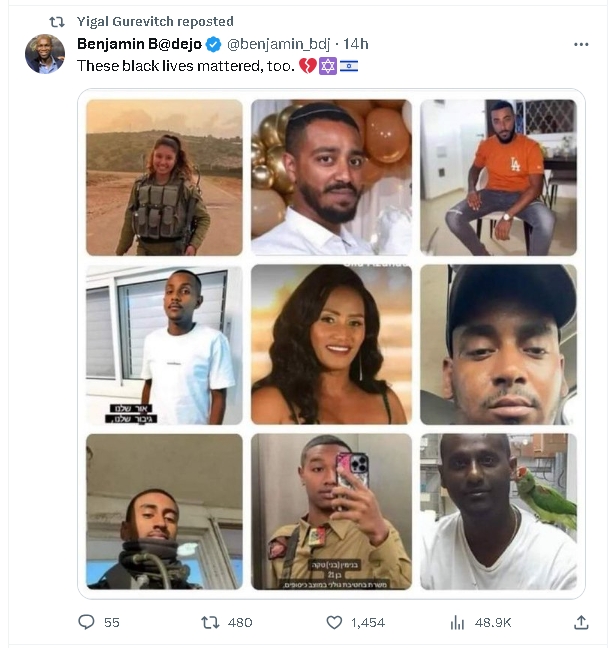611x648 pixels.
Task: Like the tweet with the heart icon
Action: coord(334,622)
